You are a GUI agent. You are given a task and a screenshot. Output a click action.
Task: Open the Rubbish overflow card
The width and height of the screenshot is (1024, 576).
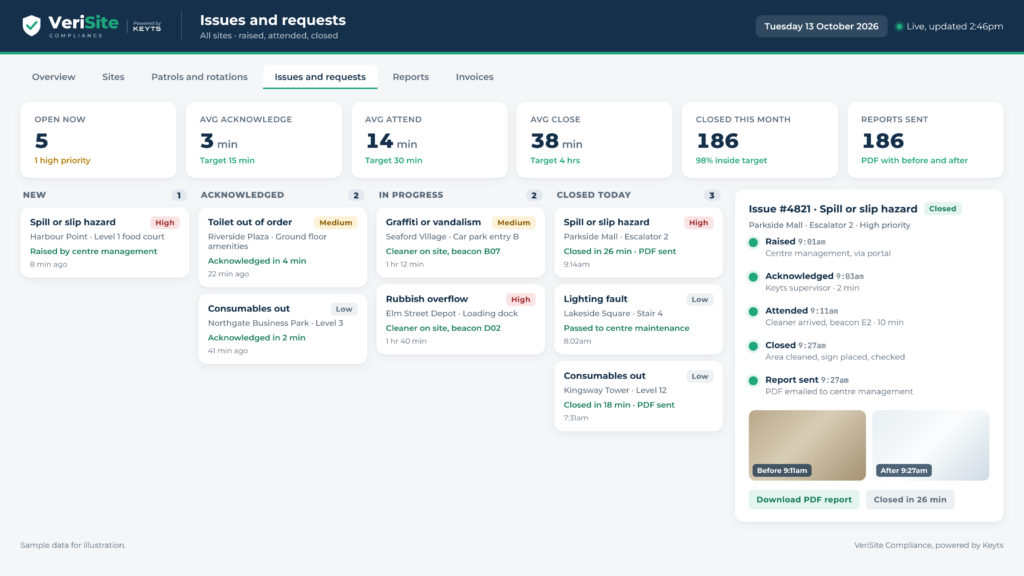[460, 319]
